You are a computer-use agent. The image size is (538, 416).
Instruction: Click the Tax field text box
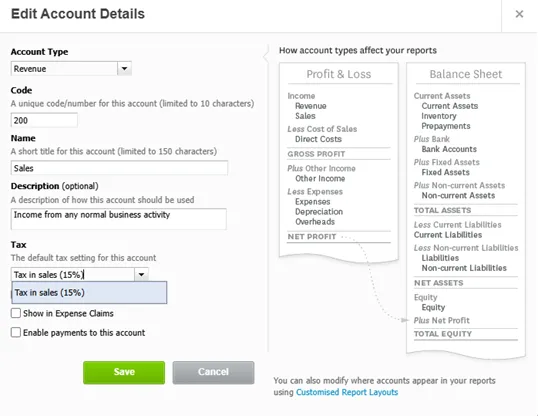pos(73,275)
